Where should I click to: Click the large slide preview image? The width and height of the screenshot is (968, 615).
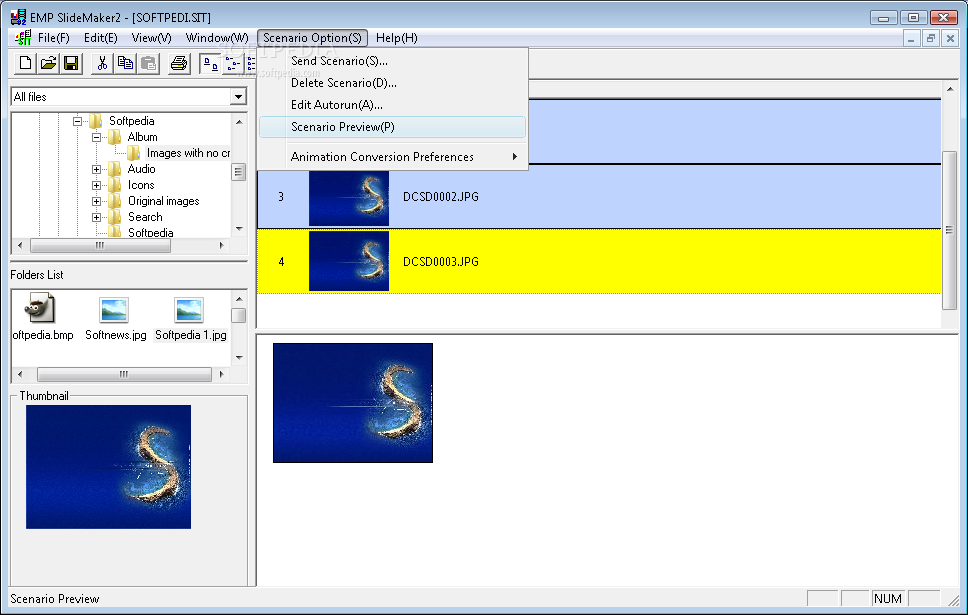point(353,403)
